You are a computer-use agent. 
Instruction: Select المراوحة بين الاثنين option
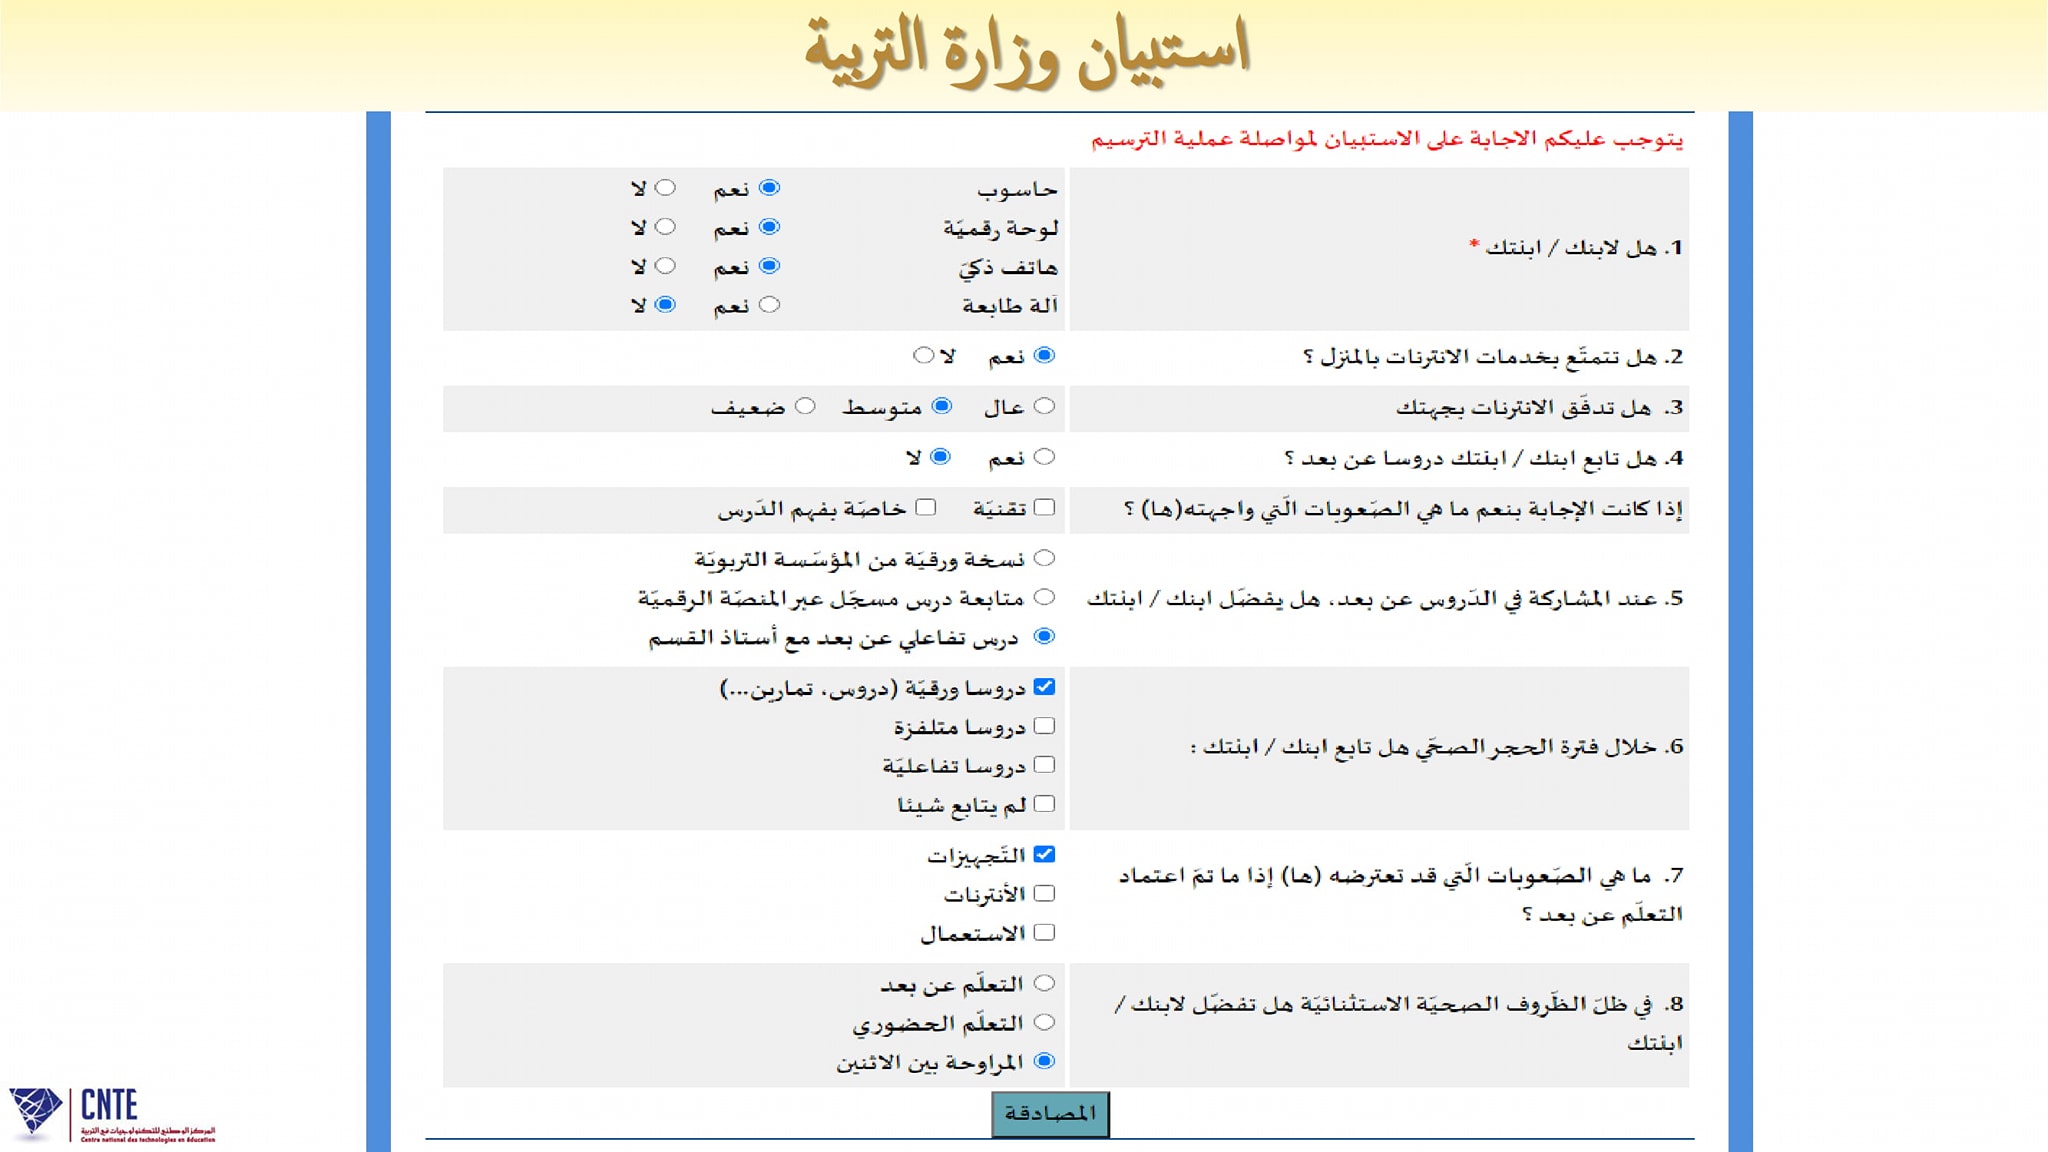[1045, 1061]
